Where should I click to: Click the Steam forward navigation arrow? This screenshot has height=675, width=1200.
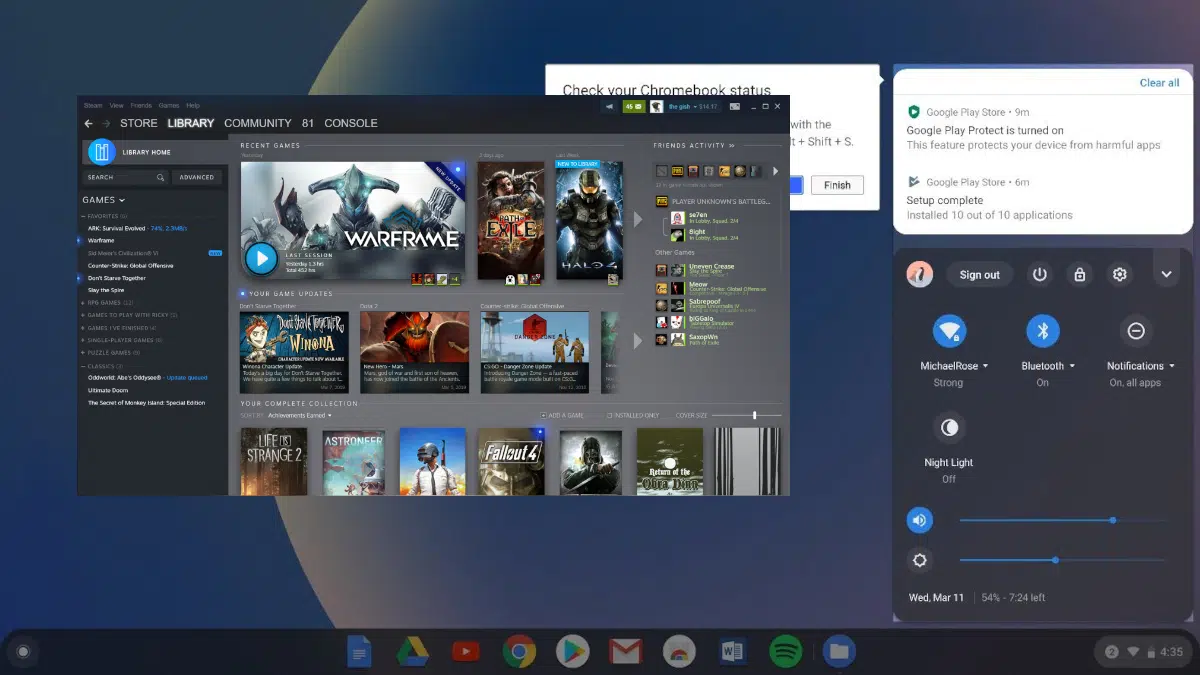pyautogui.click(x=106, y=123)
